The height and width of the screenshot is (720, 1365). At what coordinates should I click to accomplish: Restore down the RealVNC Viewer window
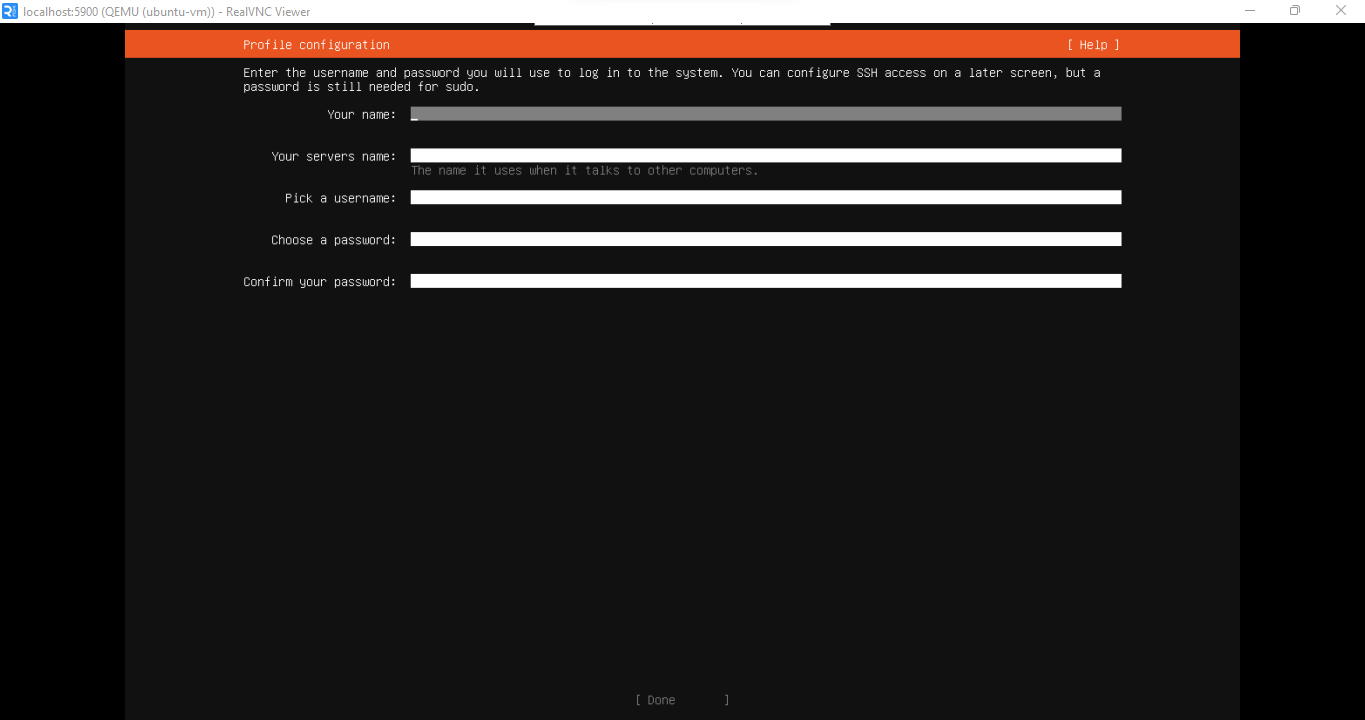tap(1295, 11)
